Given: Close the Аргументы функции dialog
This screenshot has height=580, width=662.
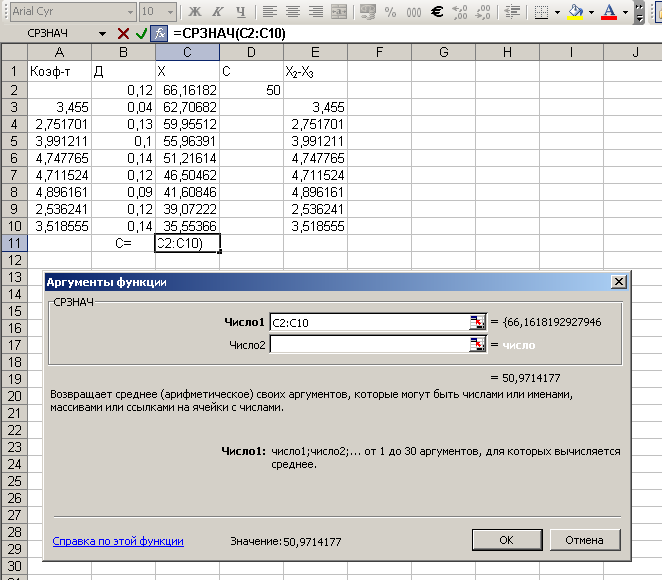Looking at the screenshot, I should (619, 282).
